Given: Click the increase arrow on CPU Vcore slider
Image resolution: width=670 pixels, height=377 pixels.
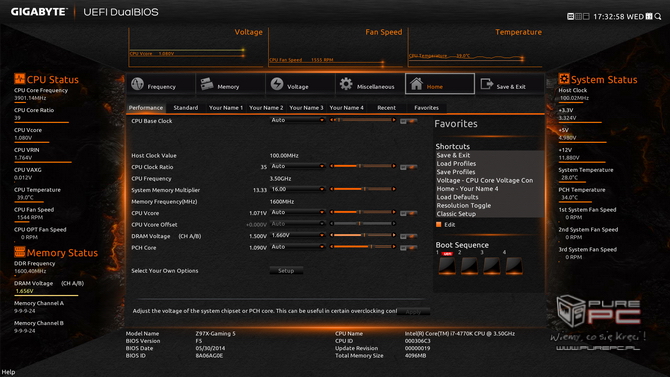Looking at the screenshot, I should pos(394,212).
